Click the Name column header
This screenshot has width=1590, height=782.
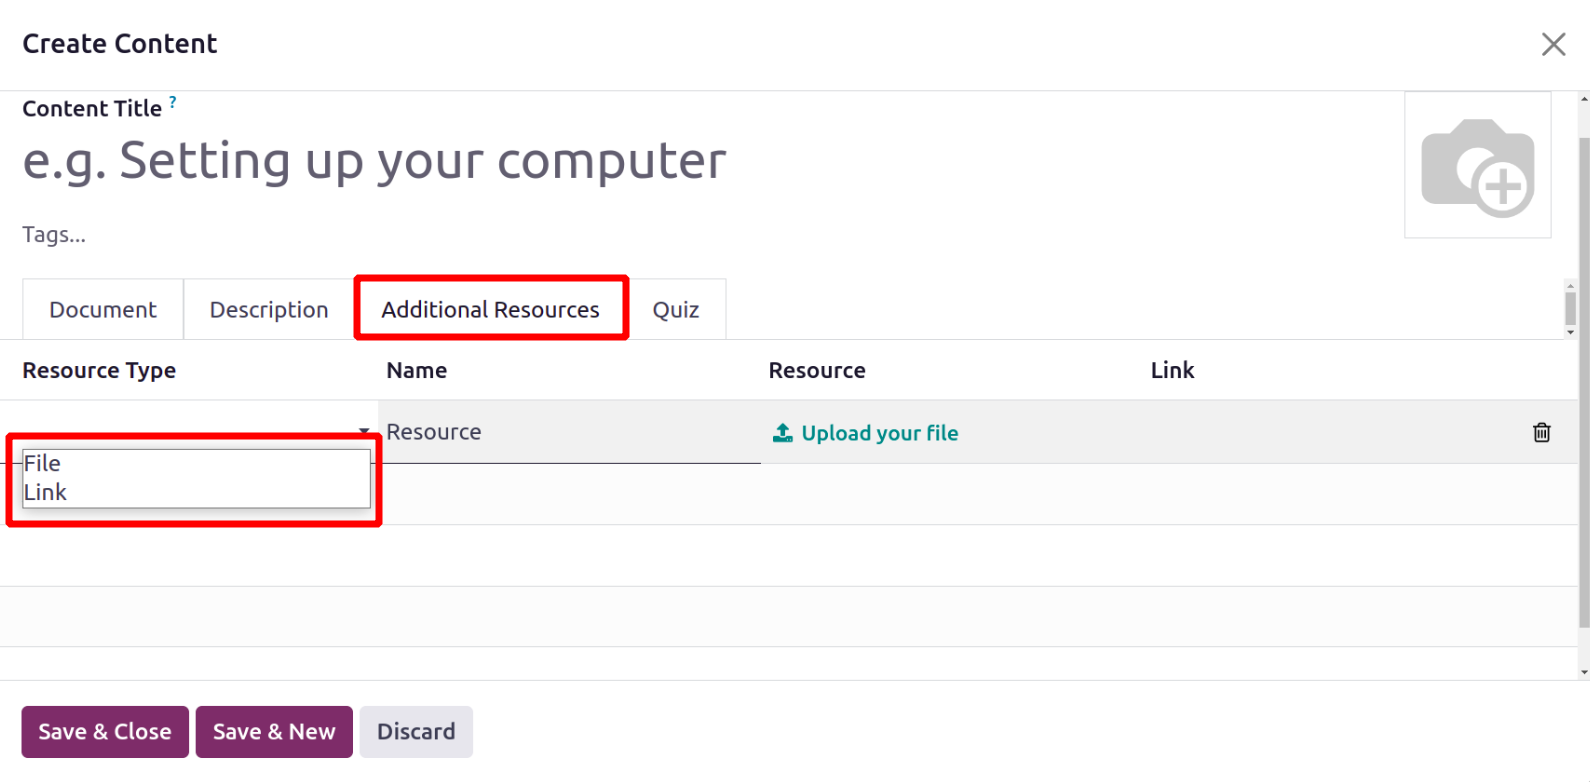tap(417, 370)
